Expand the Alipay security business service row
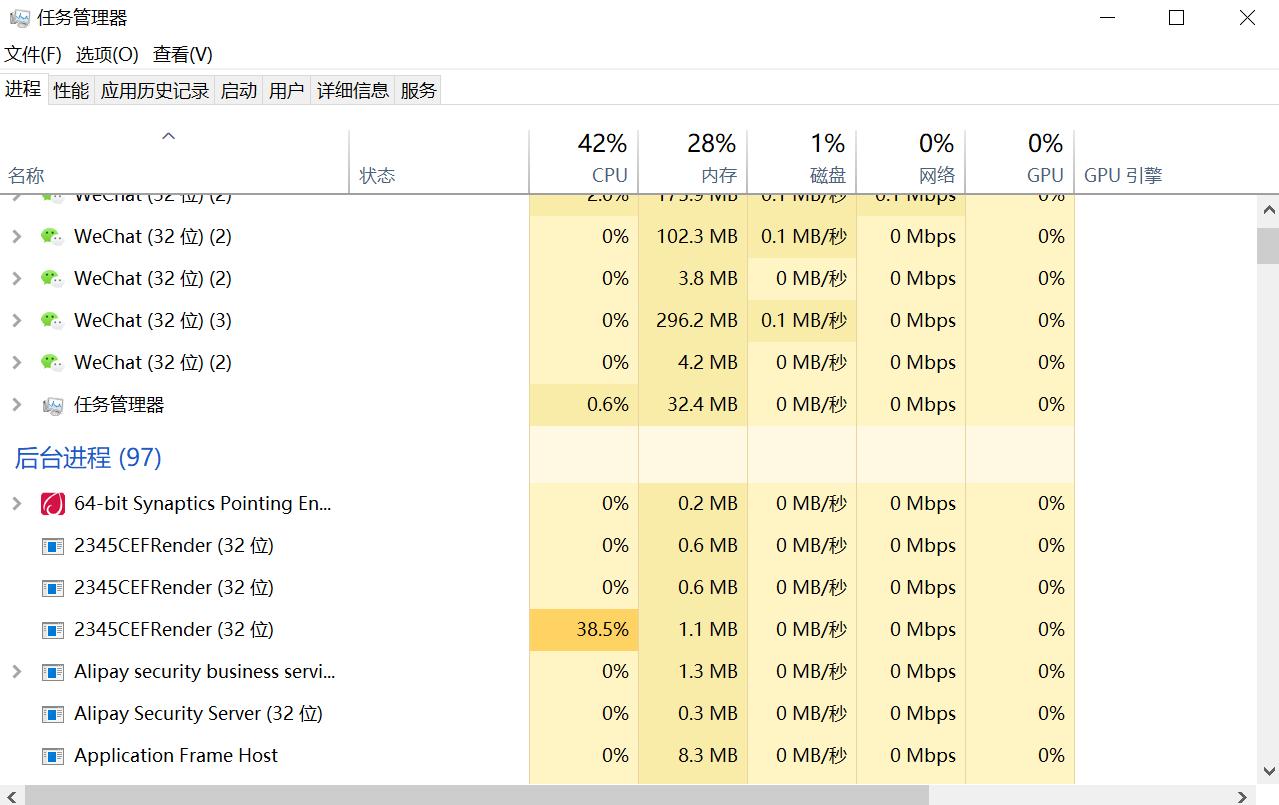Viewport: 1279px width, 805px height. click(17, 671)
